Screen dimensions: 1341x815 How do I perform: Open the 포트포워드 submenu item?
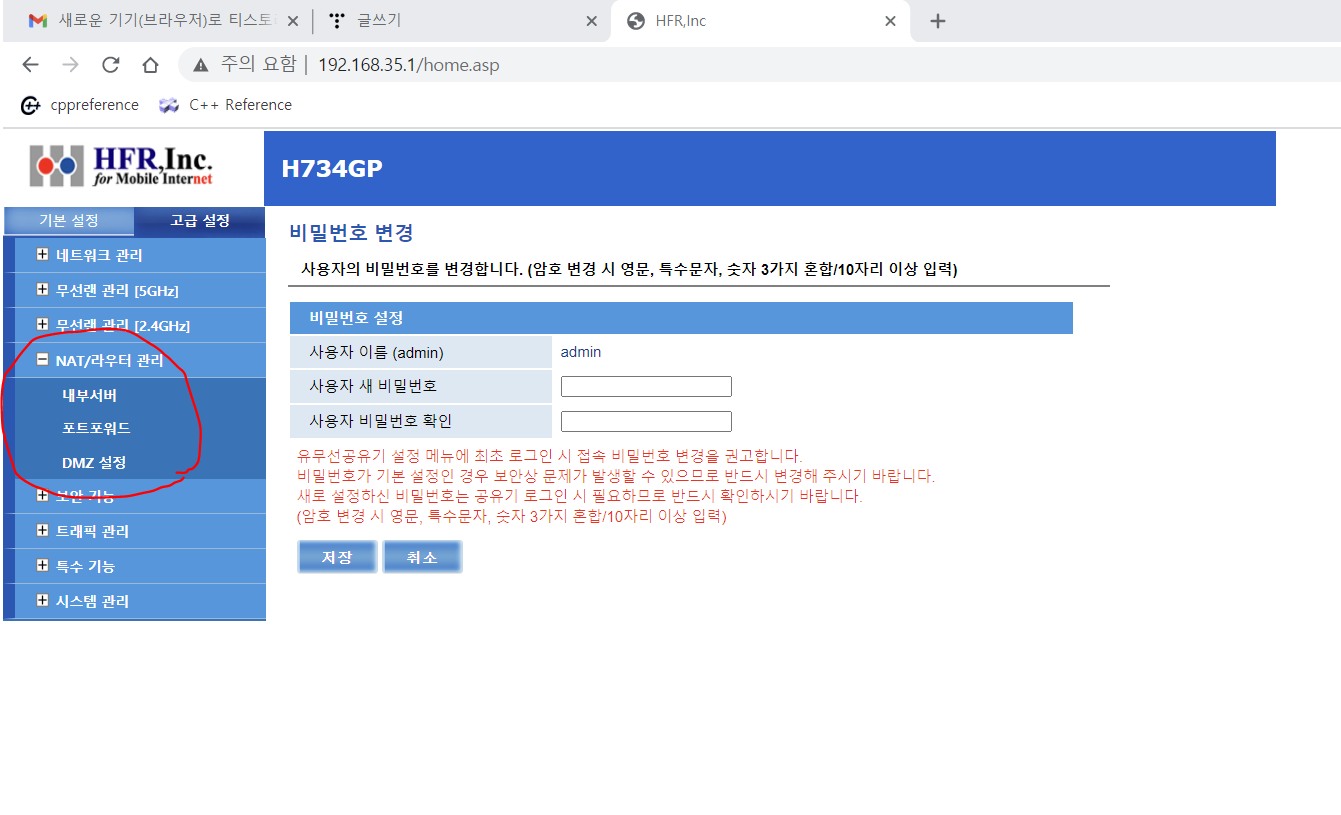[x=96, y=428]
